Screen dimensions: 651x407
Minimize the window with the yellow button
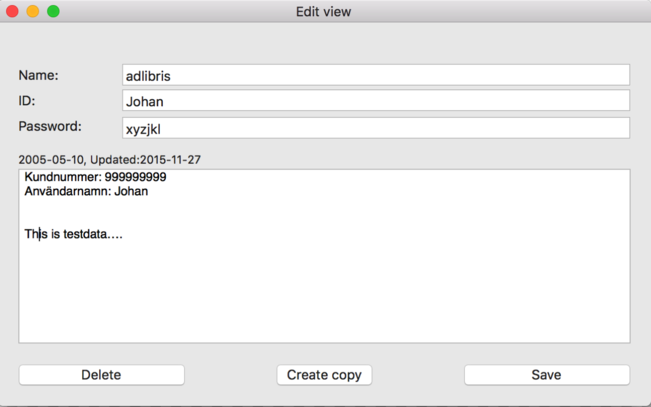point(33,12)
